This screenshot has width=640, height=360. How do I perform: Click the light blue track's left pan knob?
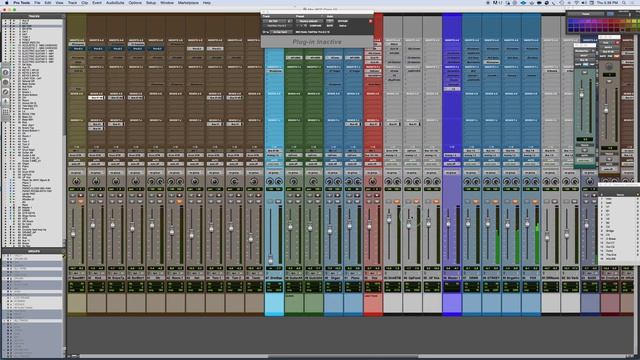pyautogui.click(x=269, y=181)
